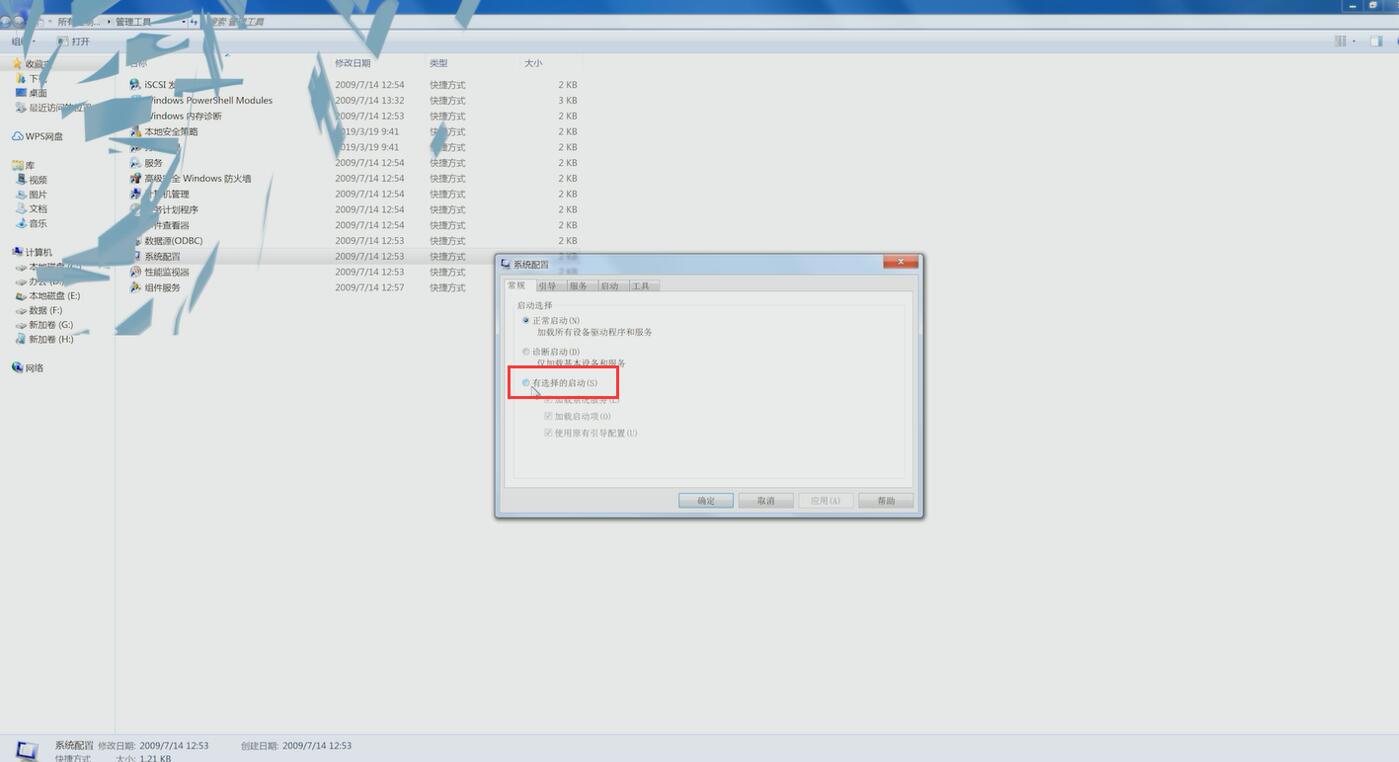Select the 系统配置 file icon in list
This screenshot has width=1399, height=762.
coord(136,257)
